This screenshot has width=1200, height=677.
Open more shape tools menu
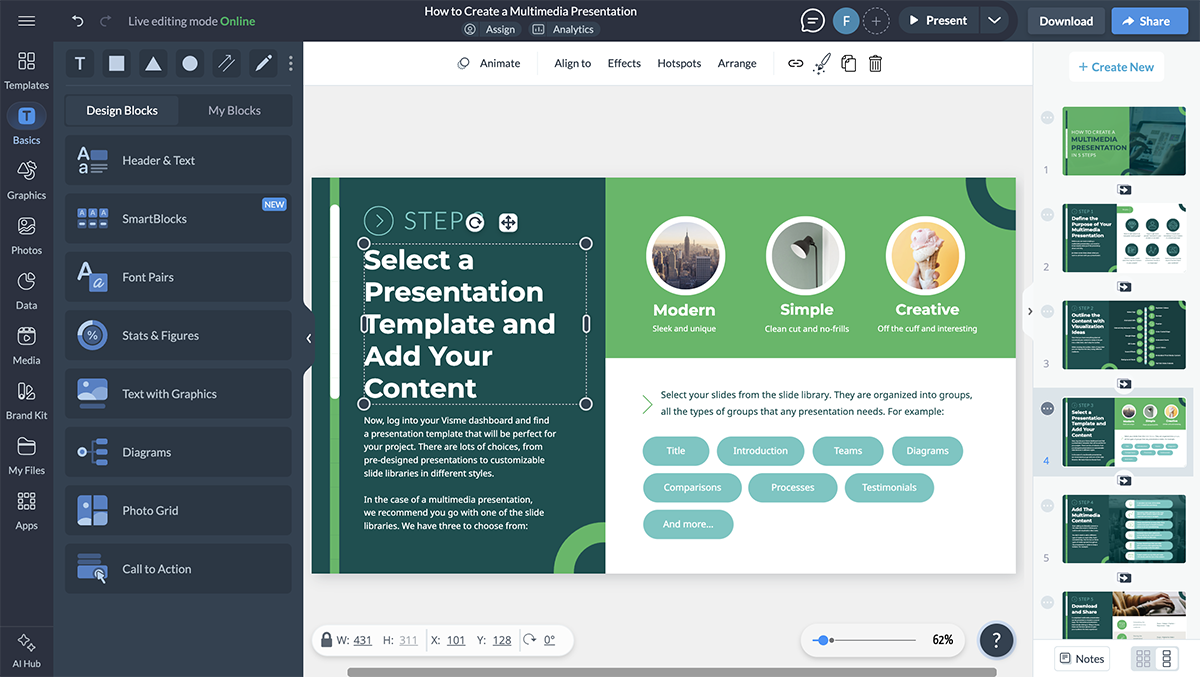291,64
